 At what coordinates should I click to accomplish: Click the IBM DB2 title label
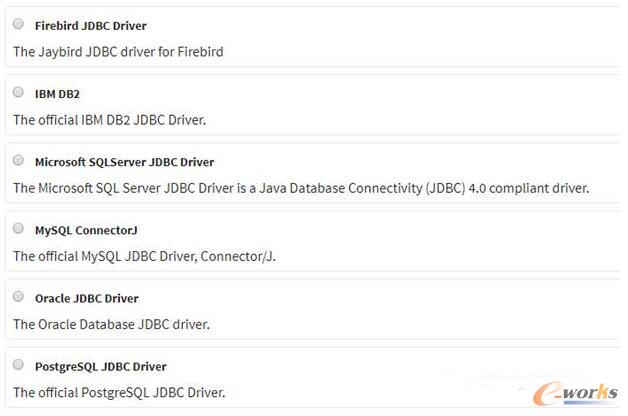[x=57, y=94]
